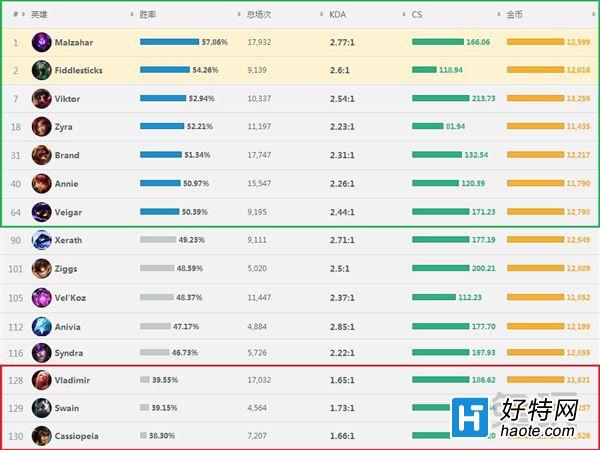Click the 17,747 total games value
The height and width of the screenshot is (450, 600).
point(259,155)
